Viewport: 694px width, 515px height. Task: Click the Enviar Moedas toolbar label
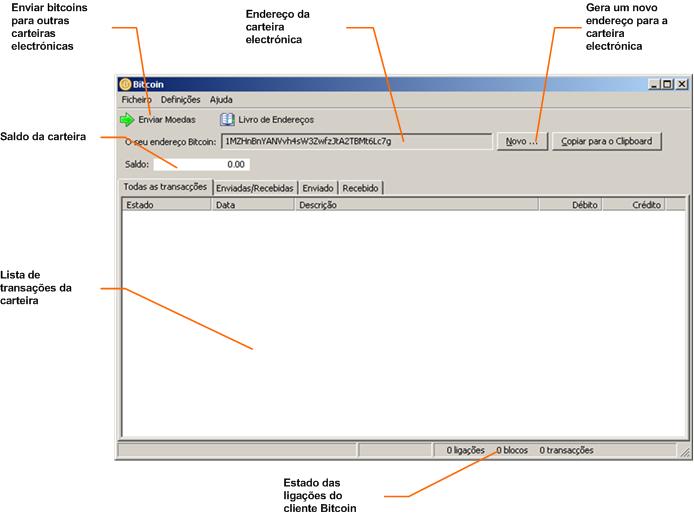[x=167, y=119]
